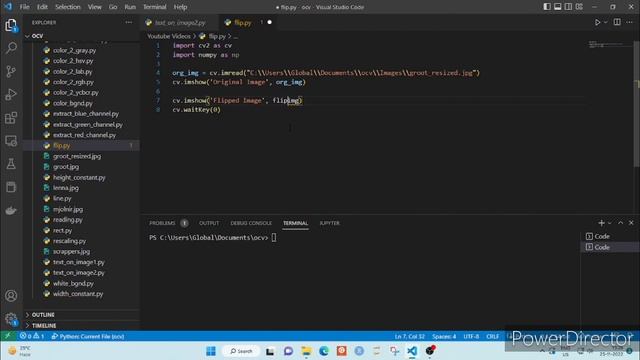Open rescaling.py in explorer
Screen dimensions: 640x360
point(69,241)
